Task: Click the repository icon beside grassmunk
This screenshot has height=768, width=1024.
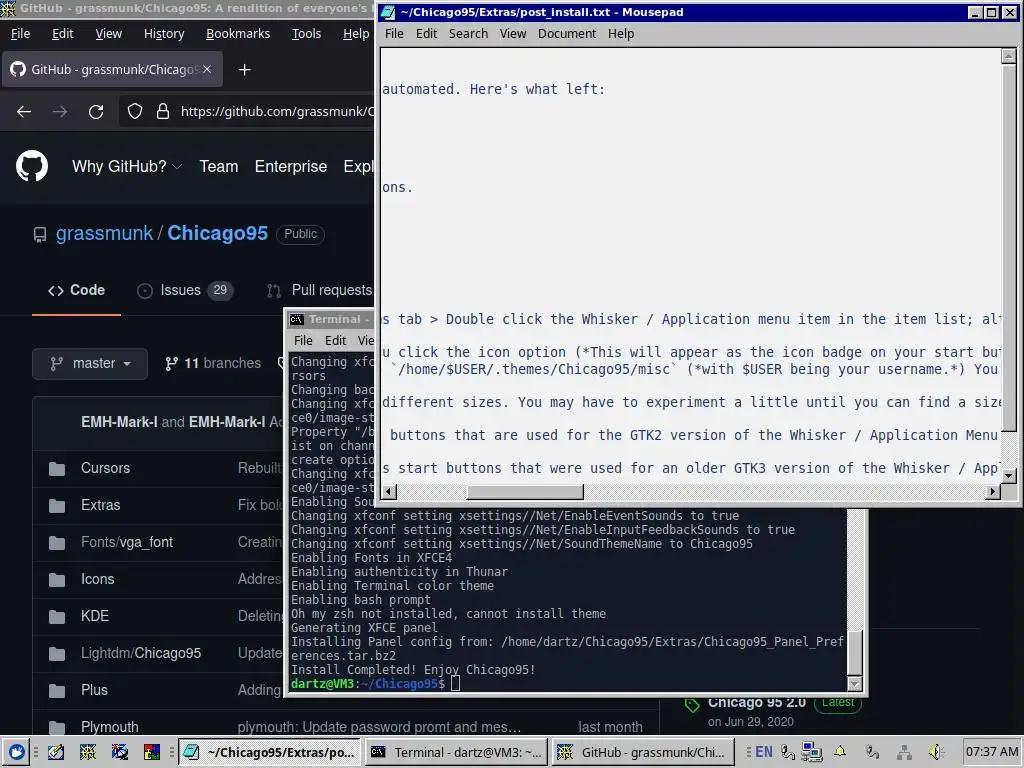Action: click(40, 234)
